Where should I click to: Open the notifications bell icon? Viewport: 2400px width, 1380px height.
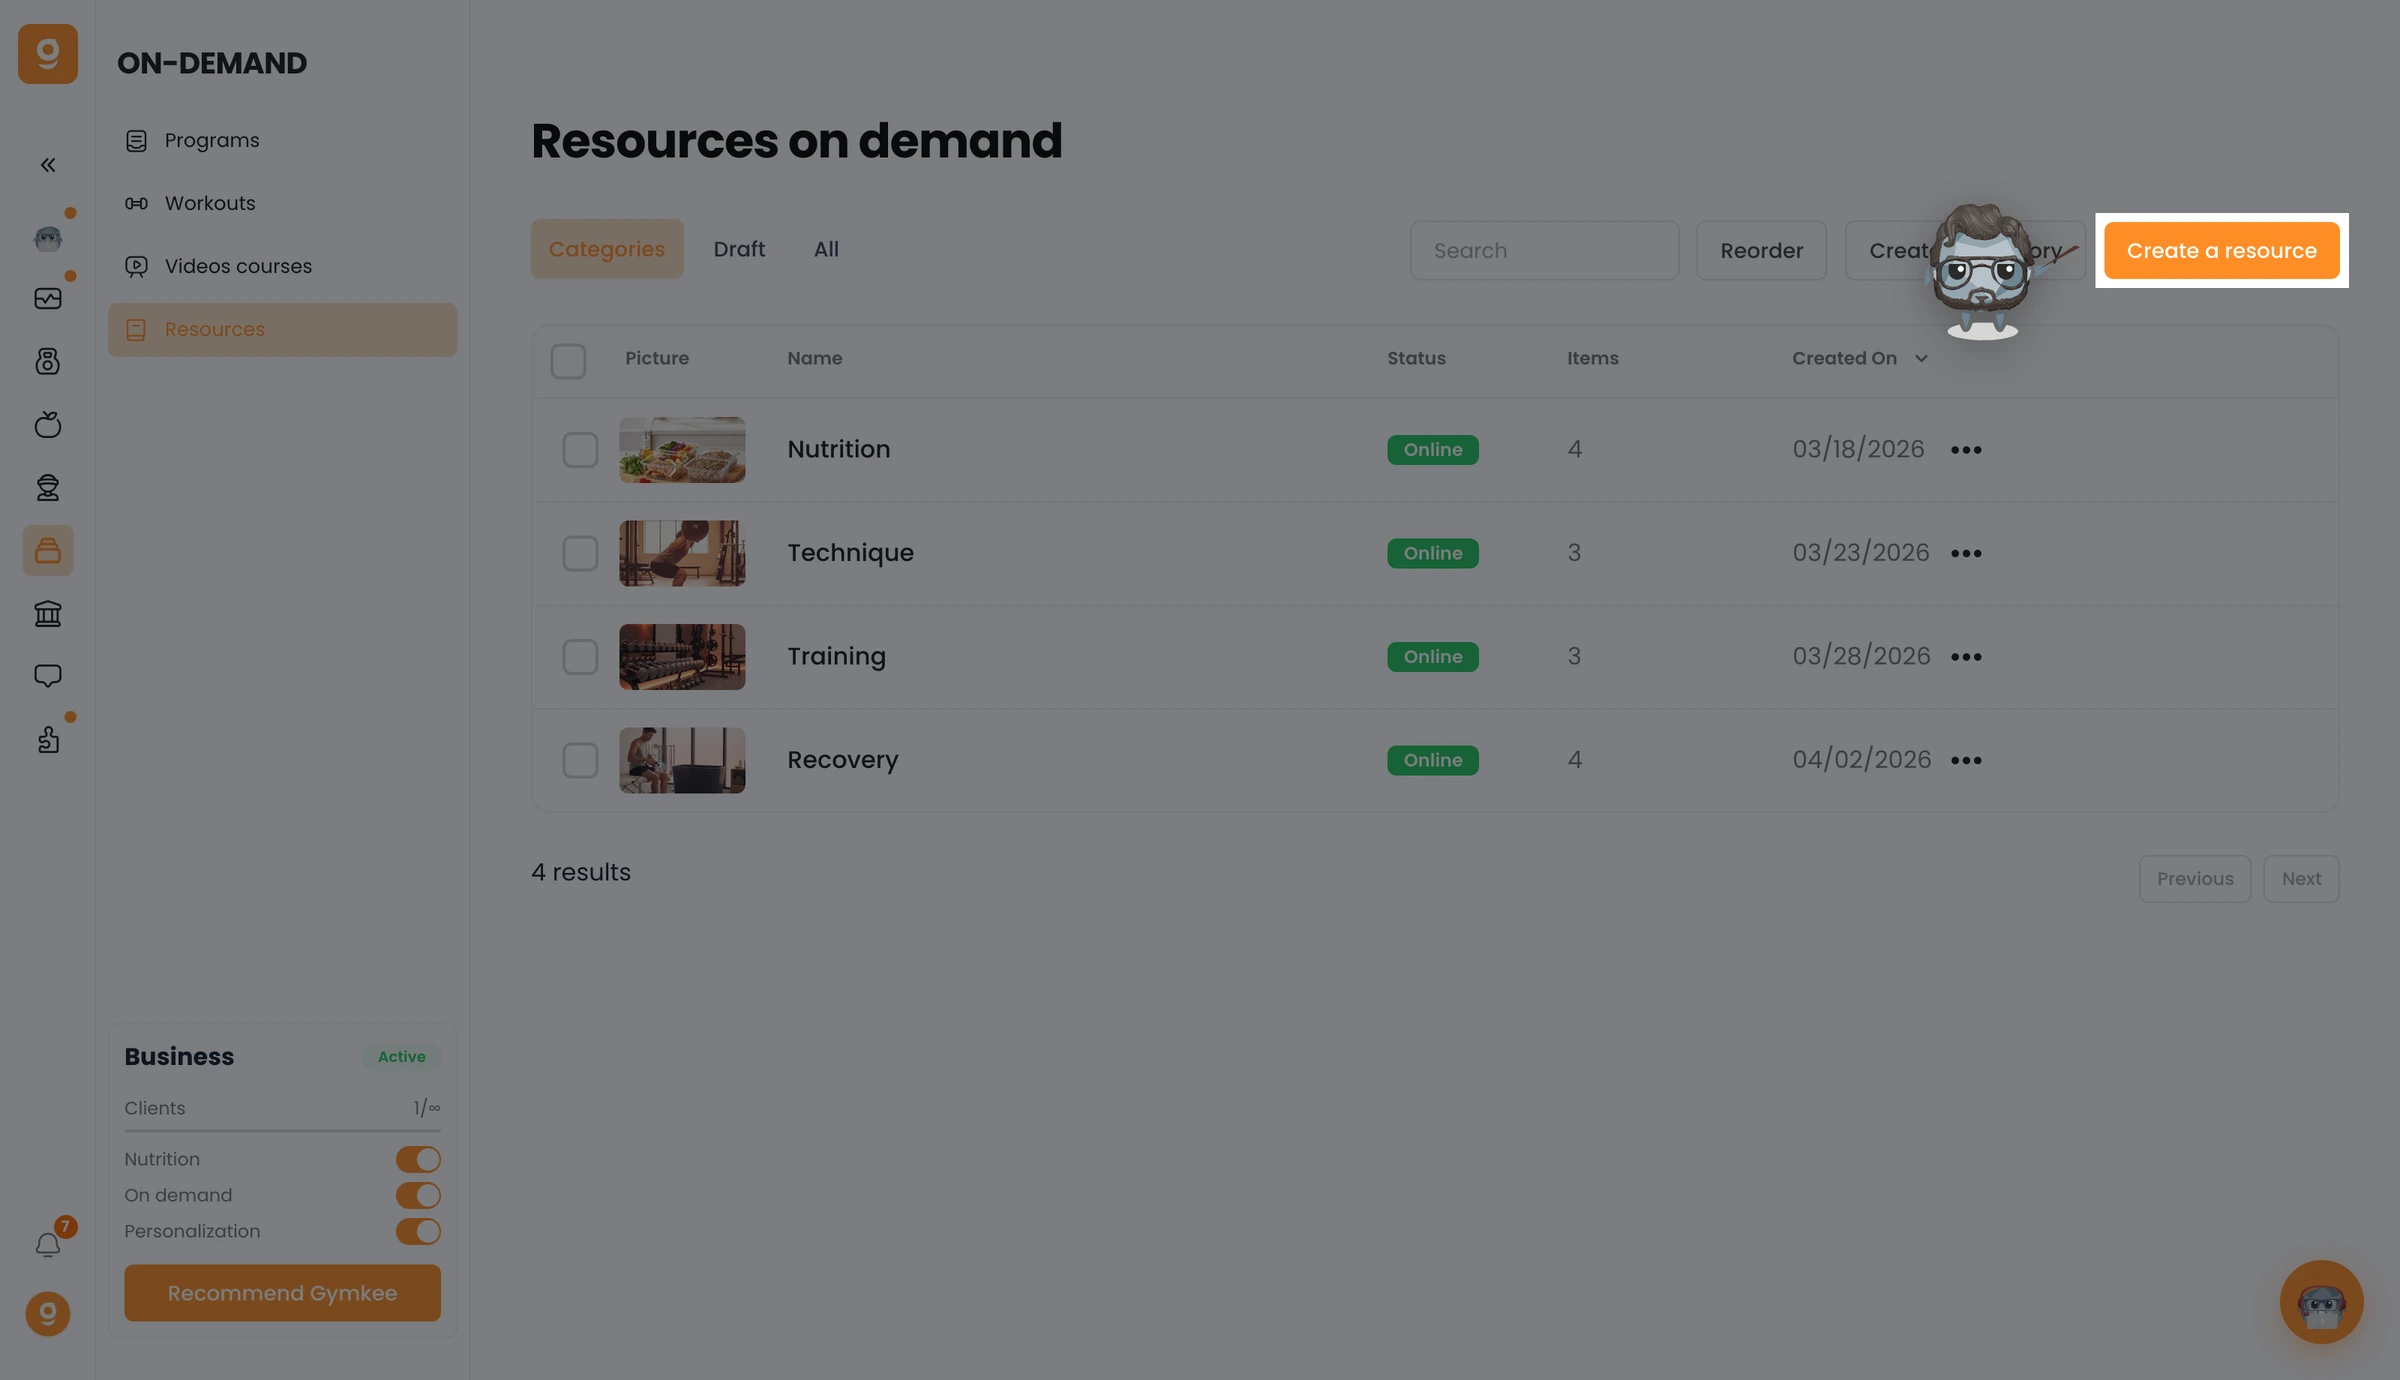[x=48, y=1245]
